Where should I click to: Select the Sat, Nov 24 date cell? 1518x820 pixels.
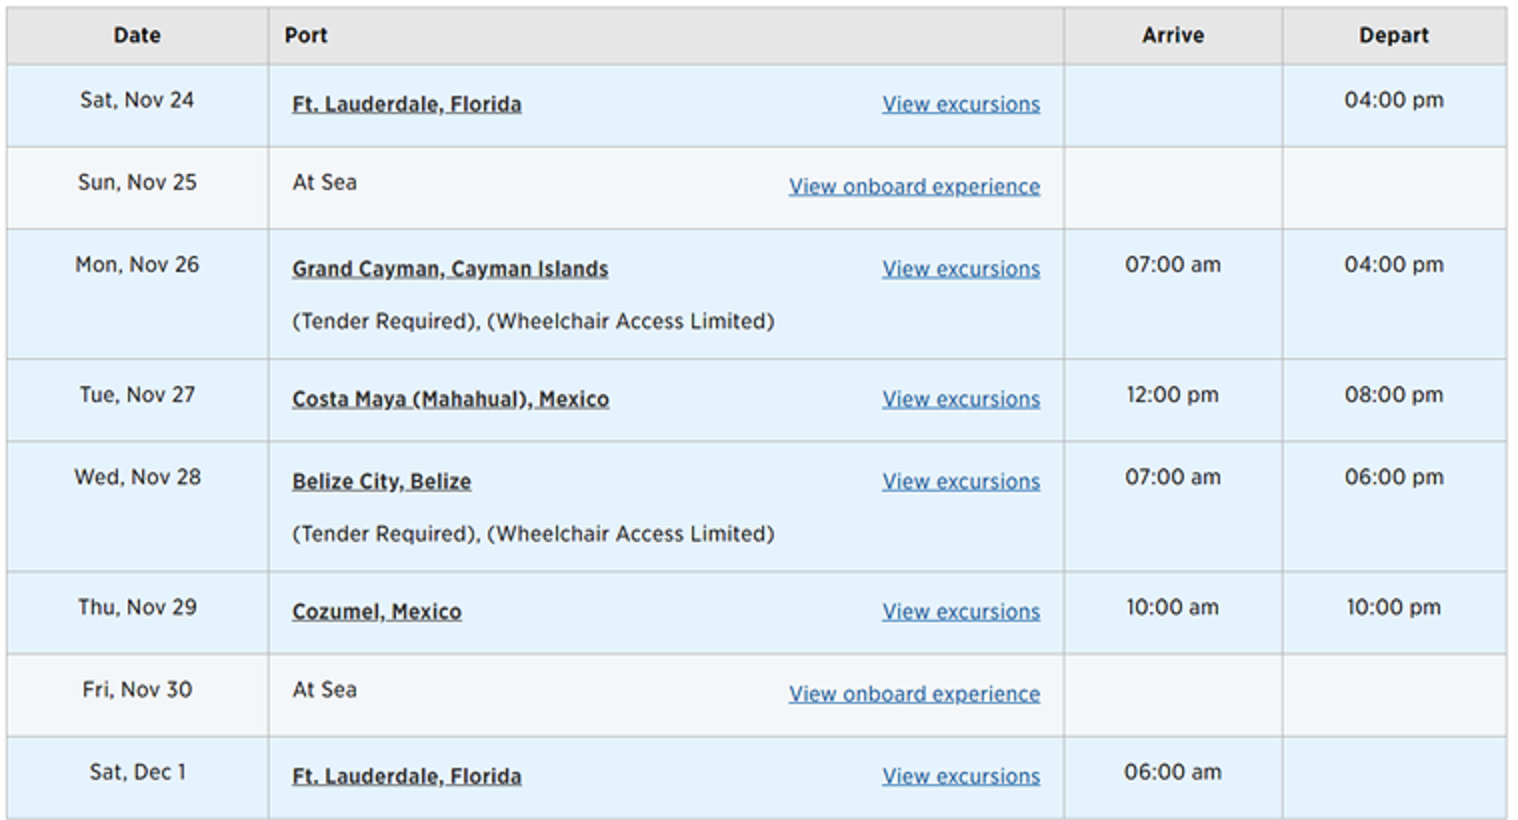coord(137,100)
